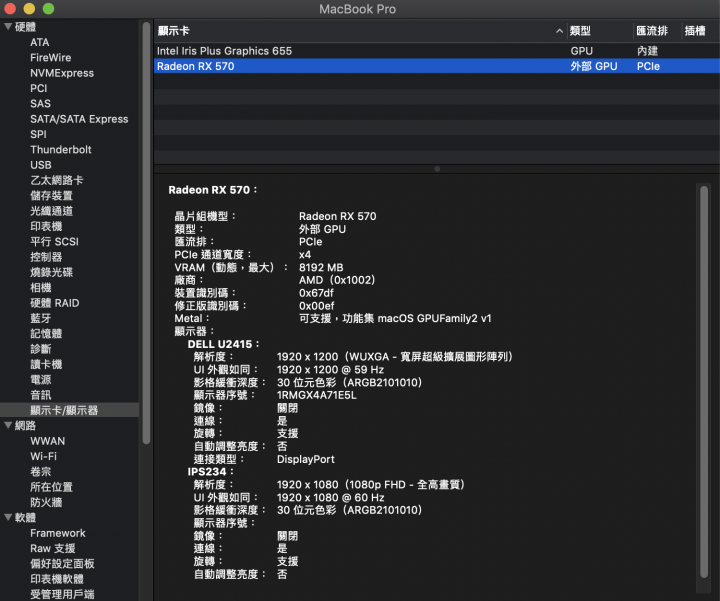Open SAS in sidebar
Viewport: 720px width, 601px height.
40,103
